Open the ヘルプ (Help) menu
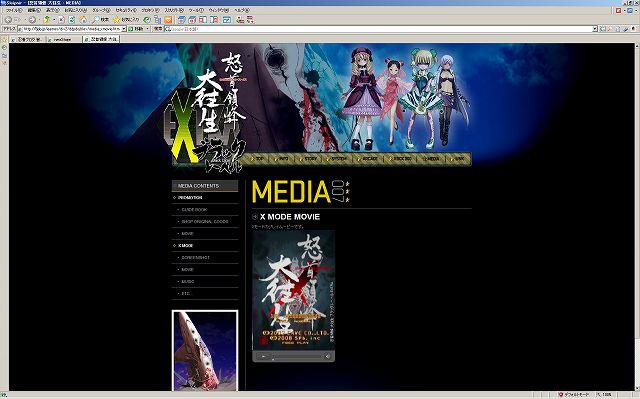The image size is (640, 399). 242,10
